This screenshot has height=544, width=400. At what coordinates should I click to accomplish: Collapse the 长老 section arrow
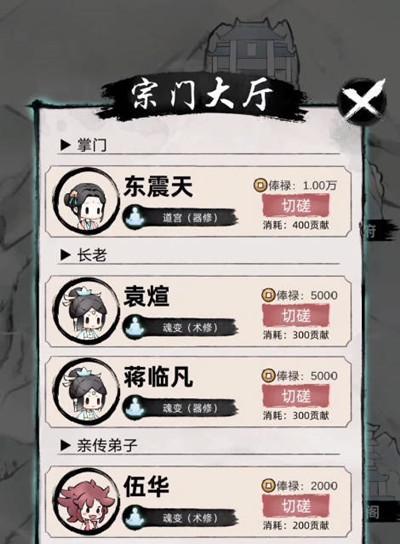[65, 255]
